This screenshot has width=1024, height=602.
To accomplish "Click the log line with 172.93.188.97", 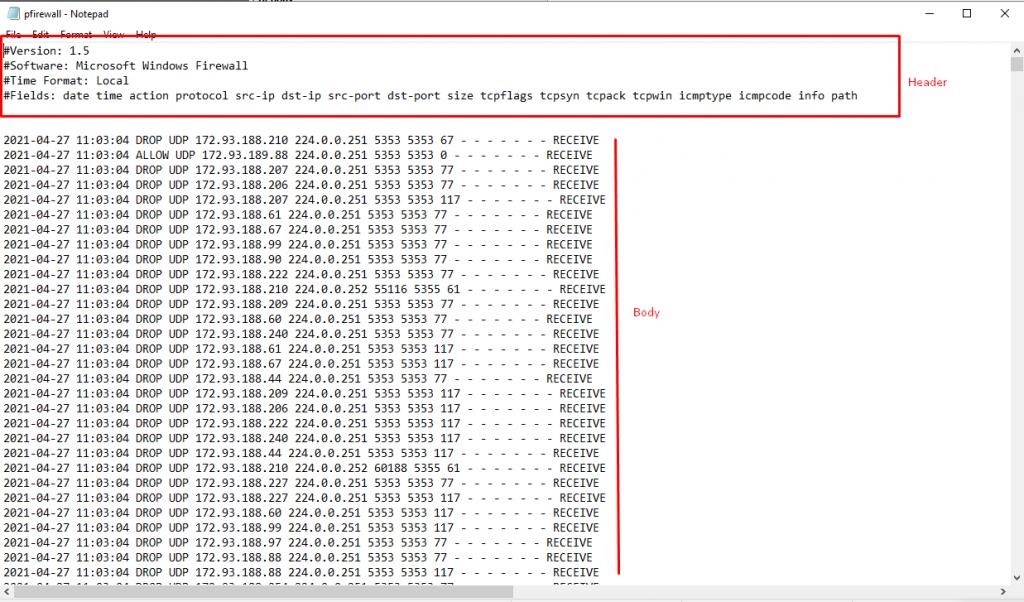I will pos(298,543).
